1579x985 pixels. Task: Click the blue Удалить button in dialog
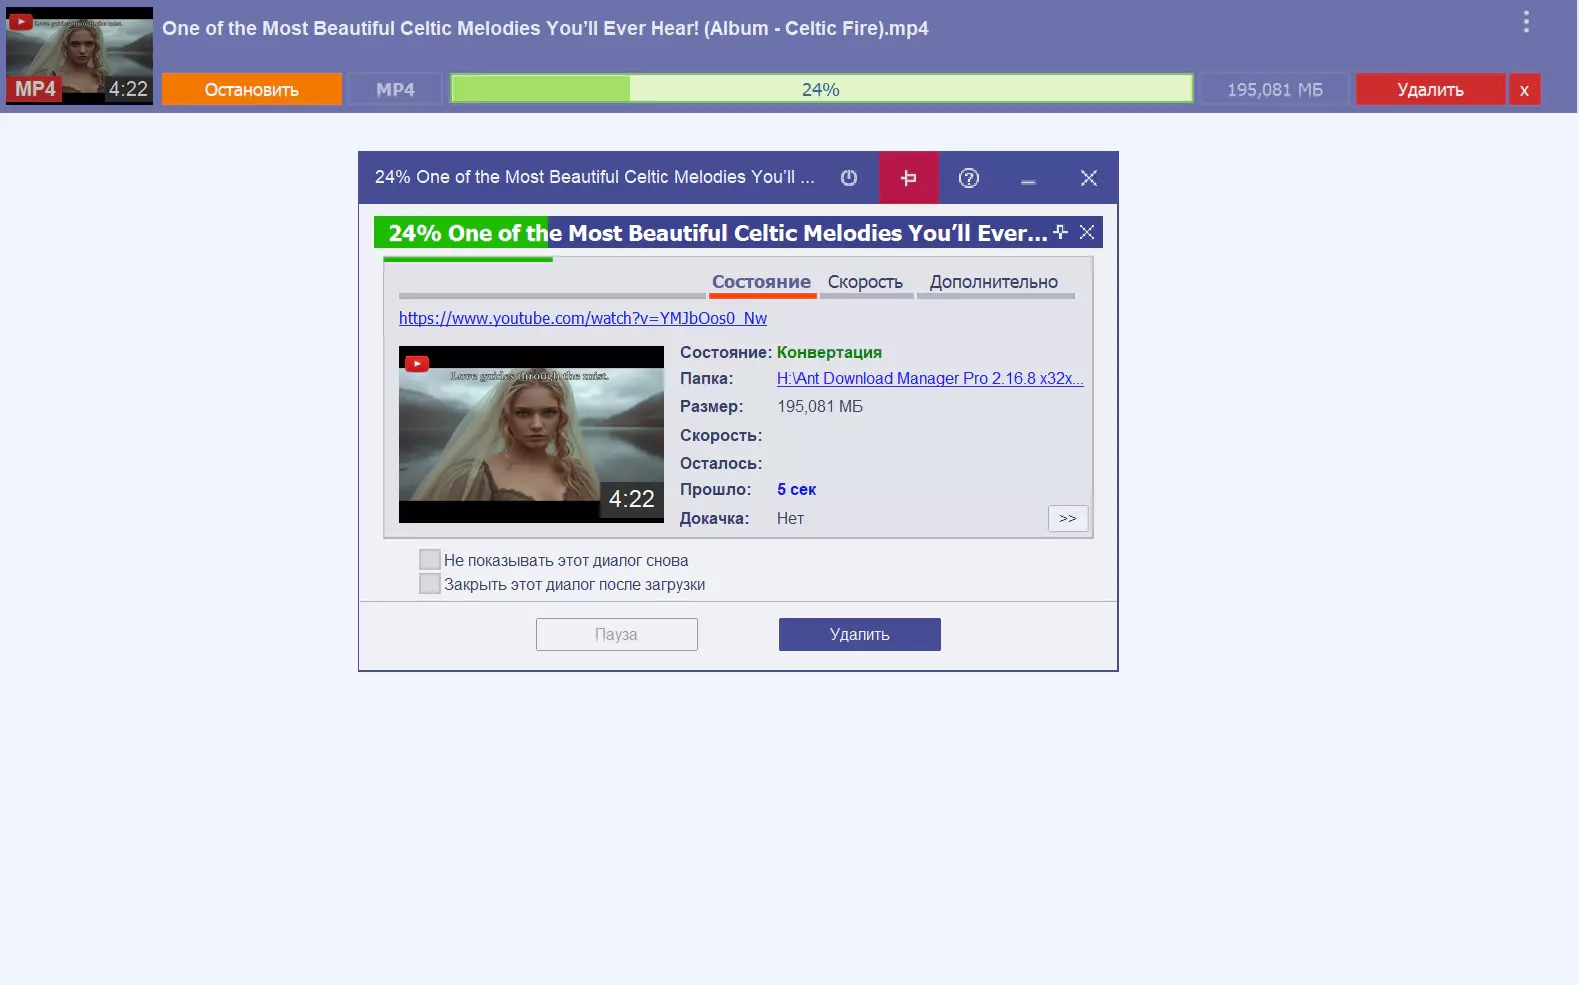coord(860,634)
